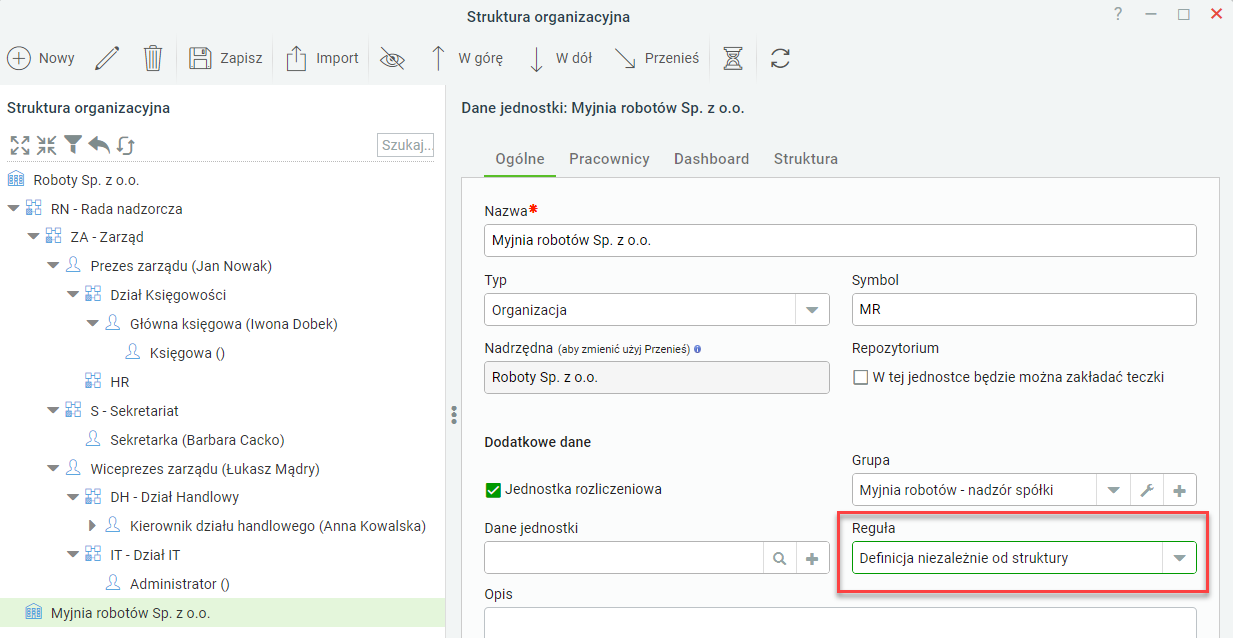The height and width of the screenshot is (638, 1233).
Task: Click the collapse-all arrows icon in tree panel
Action: tap(46, 145)
